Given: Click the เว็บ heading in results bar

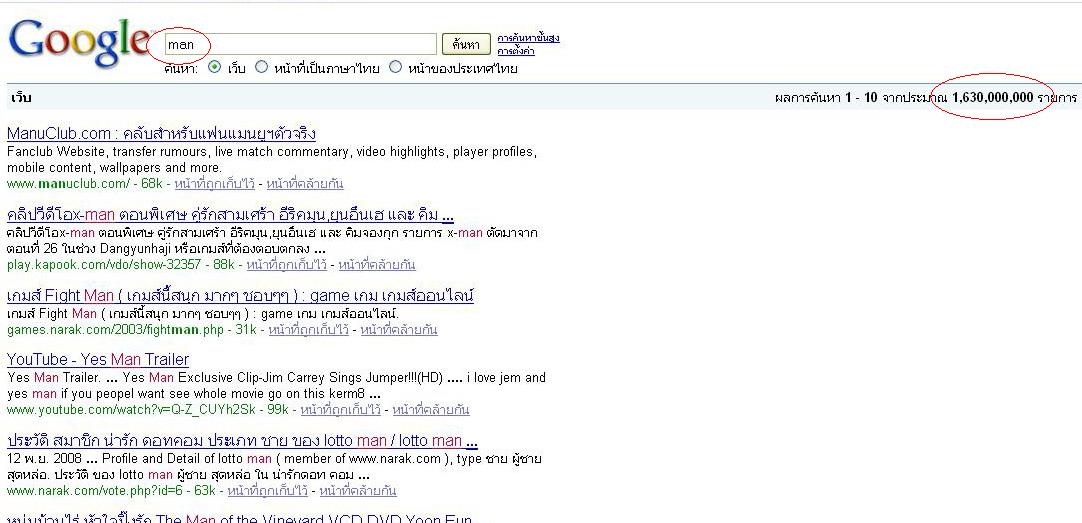Looking at the screenshot, I should [21, 97].
